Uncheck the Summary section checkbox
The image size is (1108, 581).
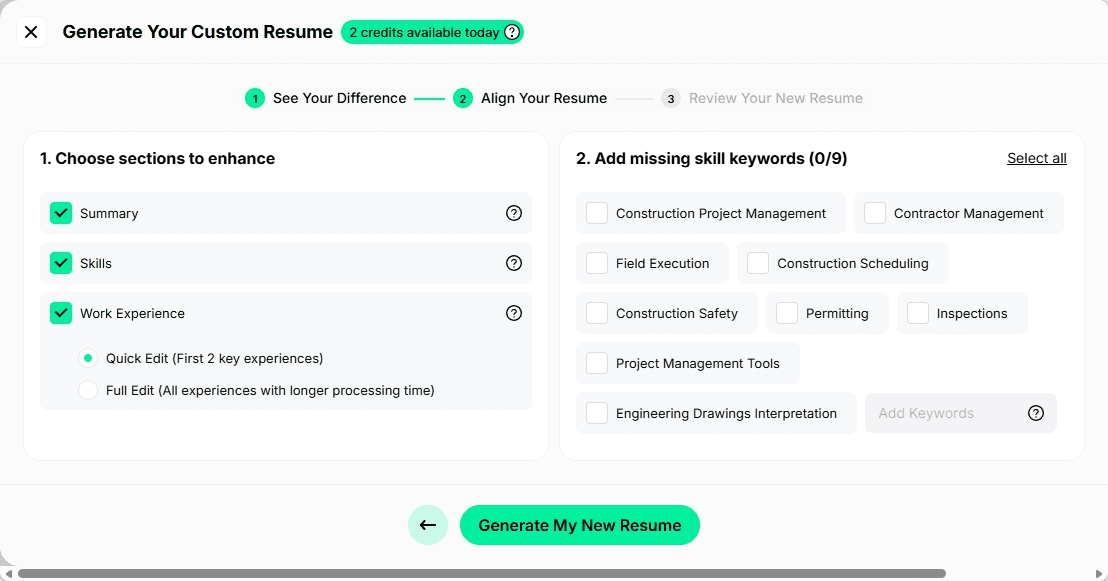tap(60, 213)
